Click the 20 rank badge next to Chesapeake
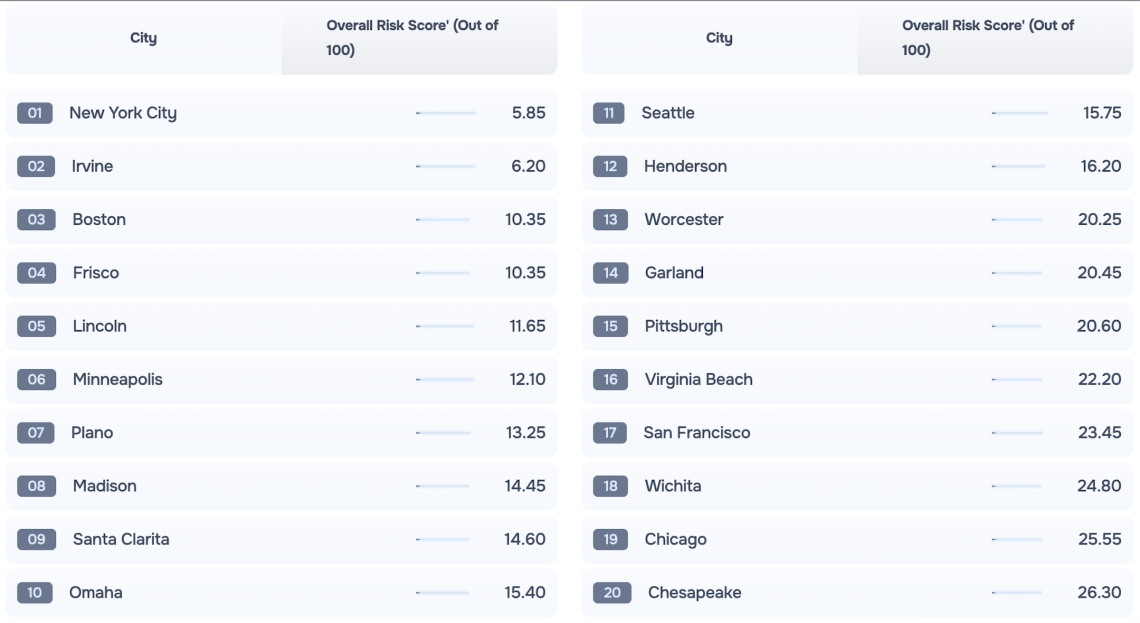Screen dimensions: 1140x623 point(612,593)
